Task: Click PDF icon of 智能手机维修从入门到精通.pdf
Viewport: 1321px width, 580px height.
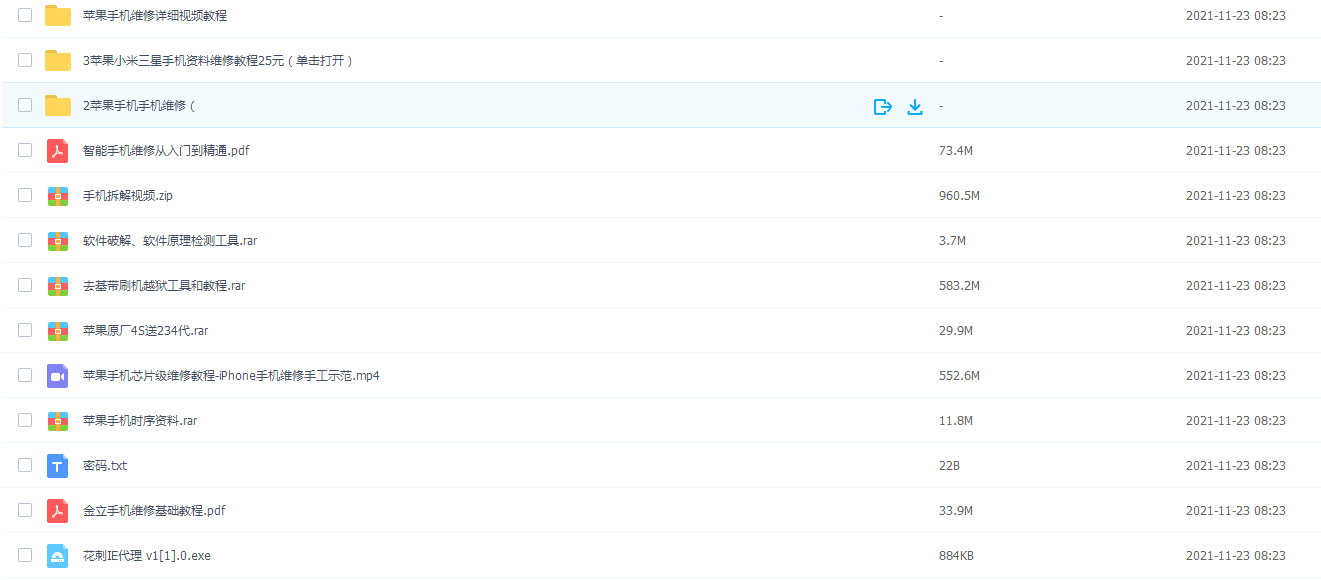Action: click(58, 151)
